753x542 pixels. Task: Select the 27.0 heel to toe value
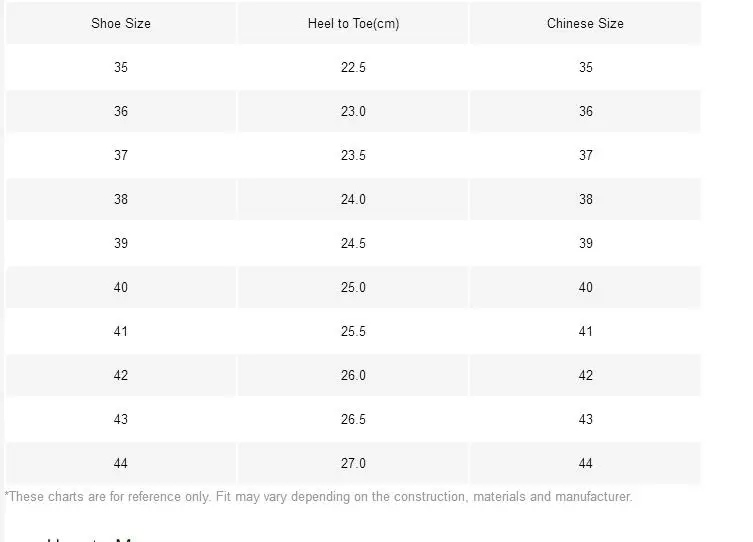353,463
